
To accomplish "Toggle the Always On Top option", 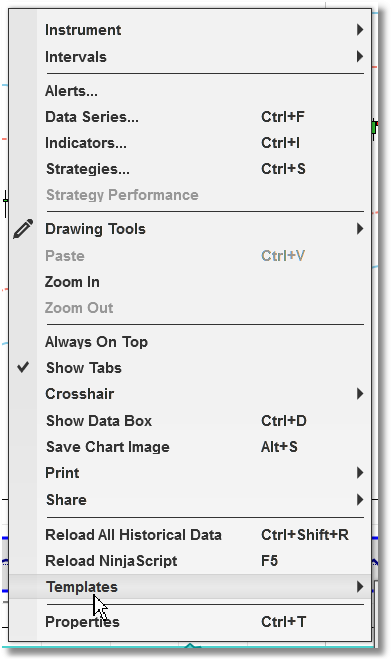I will [190, 342].
